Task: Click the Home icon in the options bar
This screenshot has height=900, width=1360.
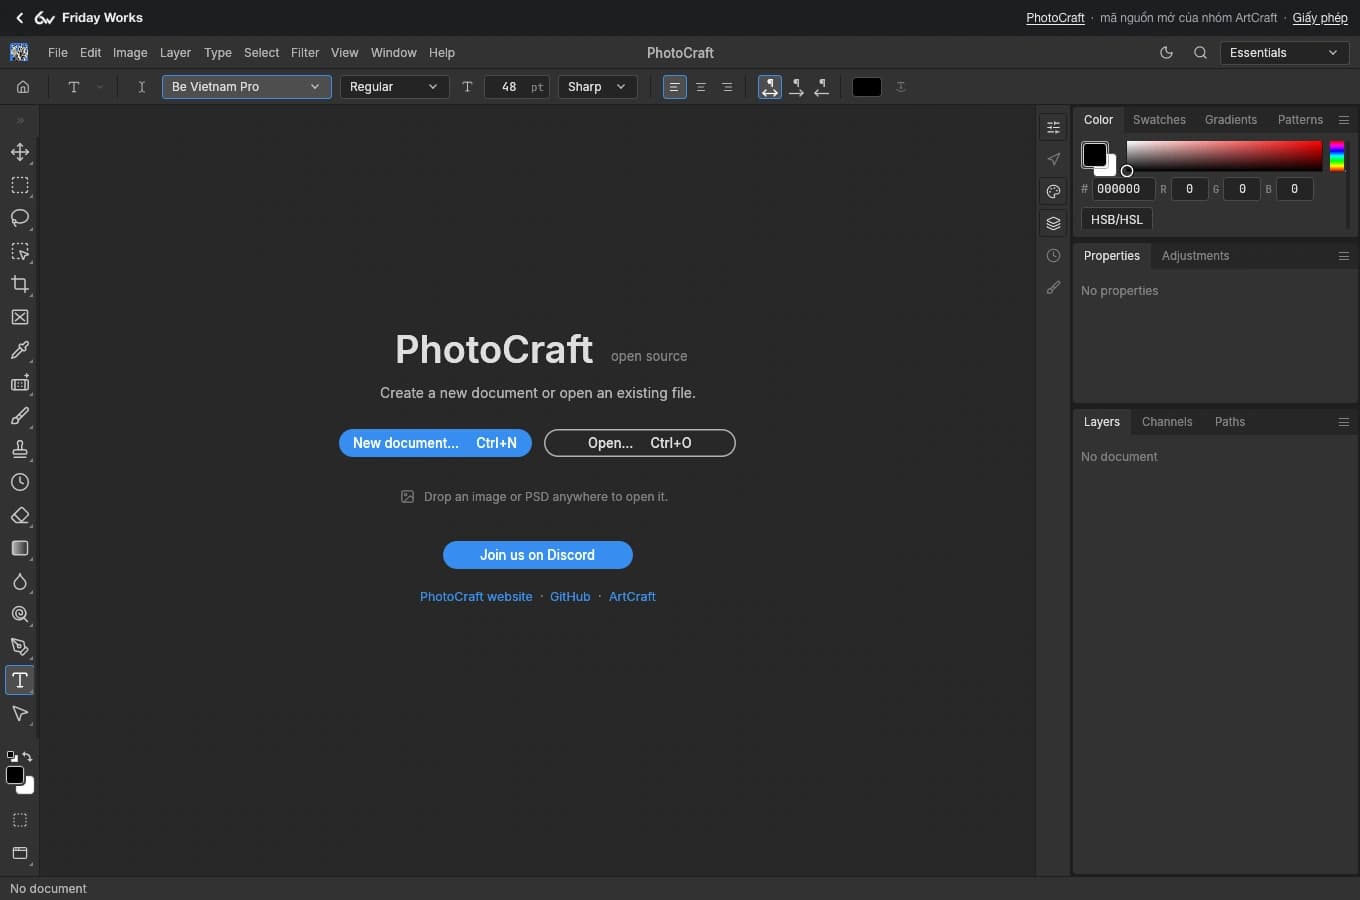Action: coord(23,87)
